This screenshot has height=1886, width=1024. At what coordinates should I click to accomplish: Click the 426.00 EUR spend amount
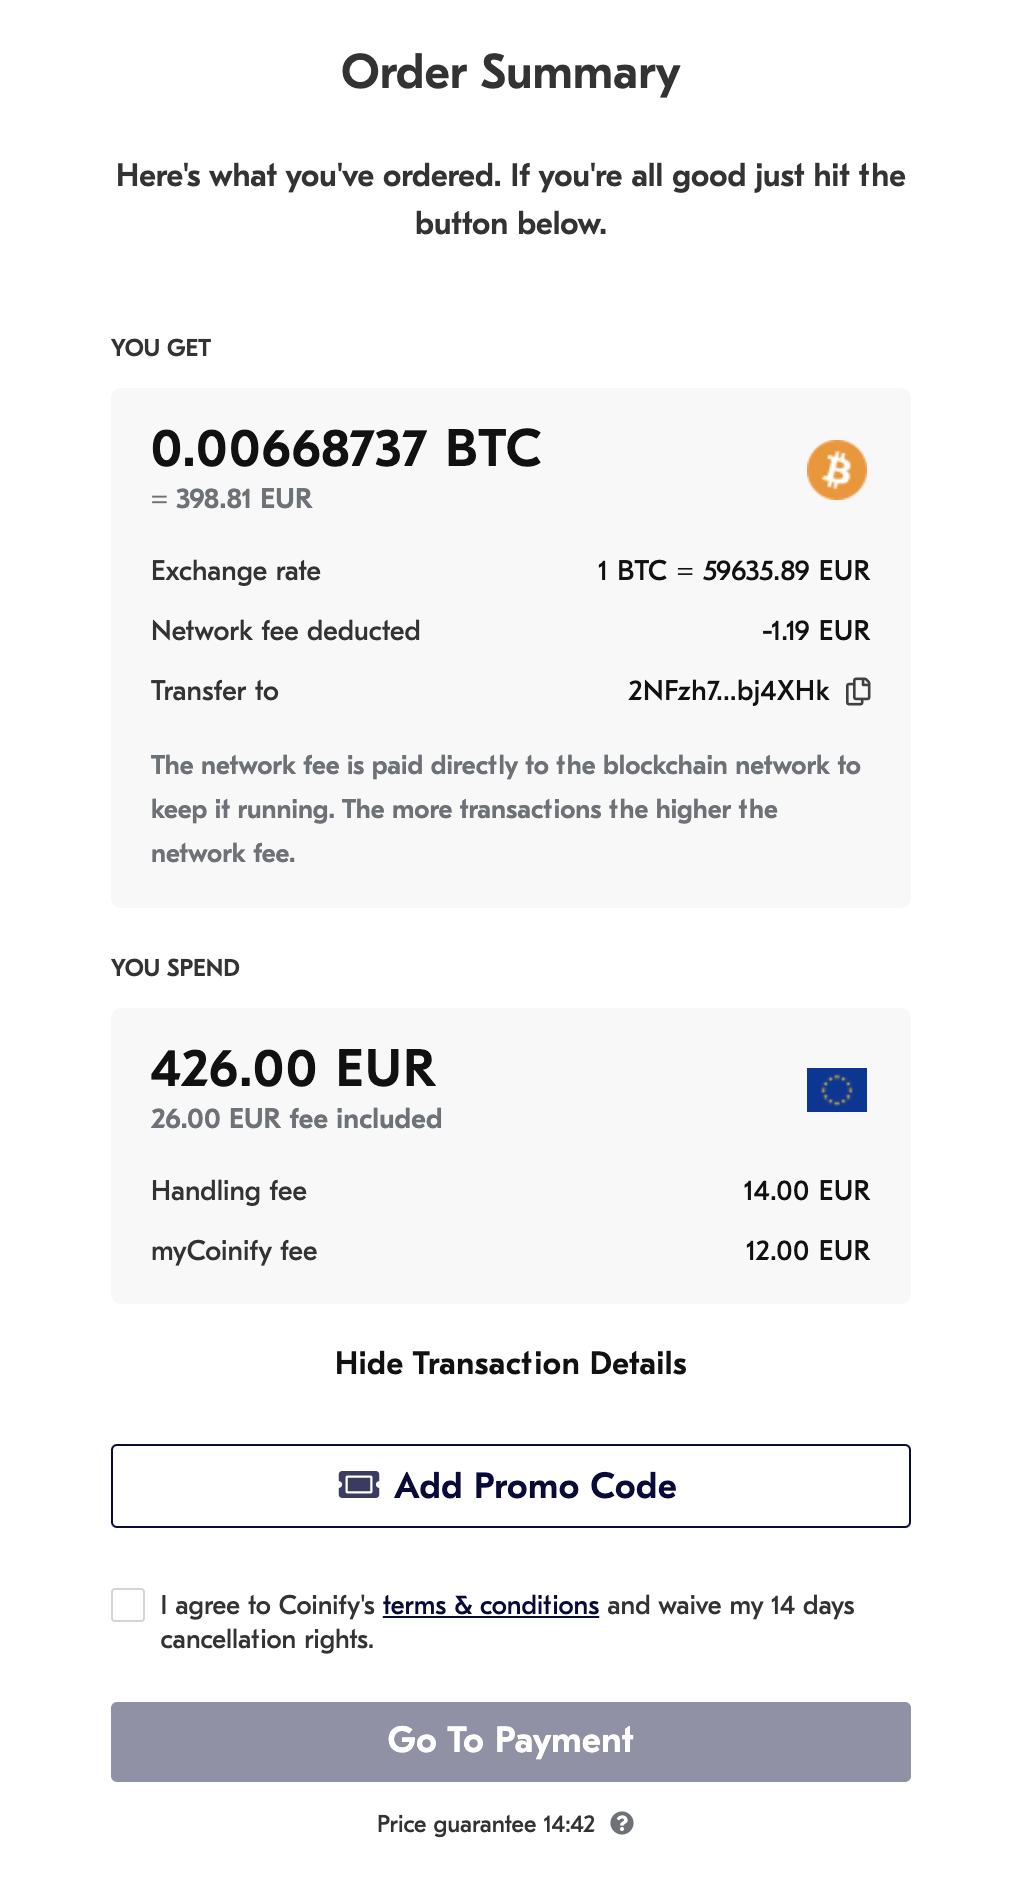tap(293, 1068)
